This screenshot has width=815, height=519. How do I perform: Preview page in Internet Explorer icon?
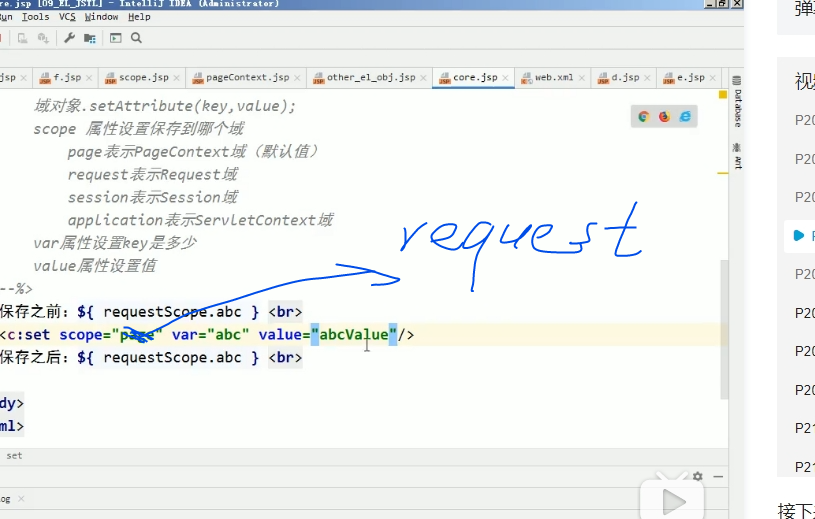[685, 116]
